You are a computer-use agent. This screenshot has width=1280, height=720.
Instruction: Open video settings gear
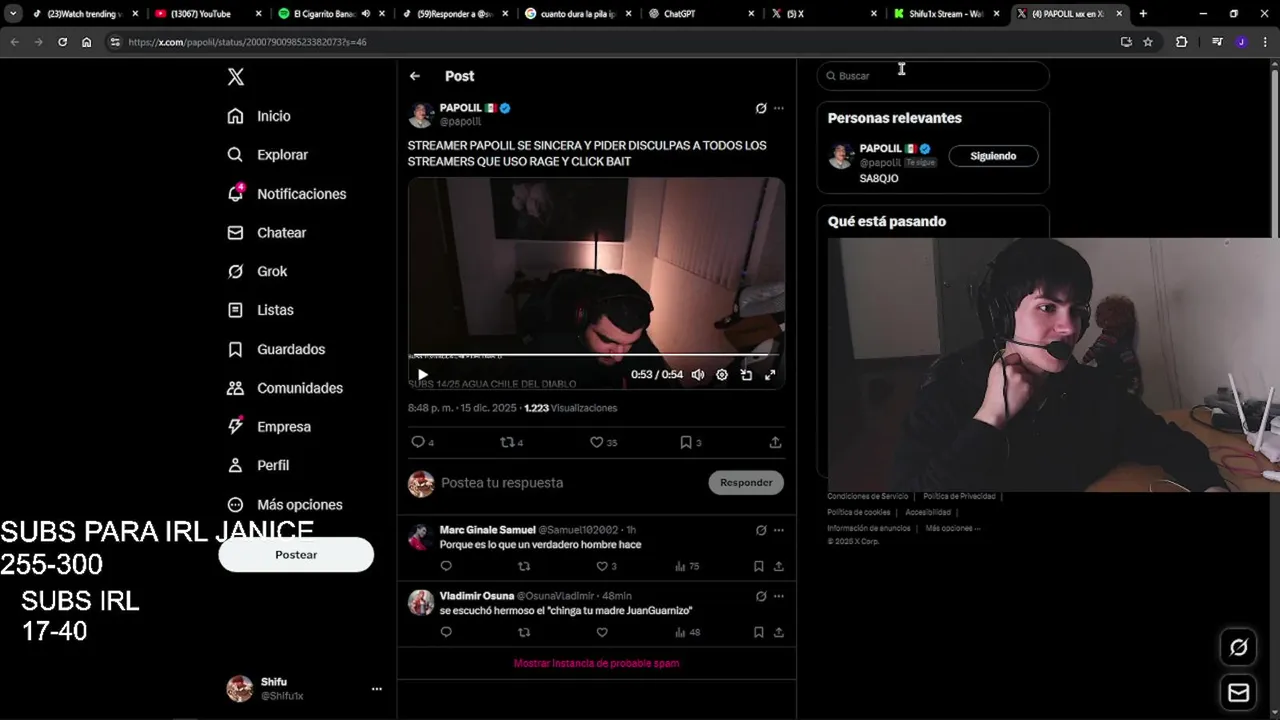[x=722, y=375]
